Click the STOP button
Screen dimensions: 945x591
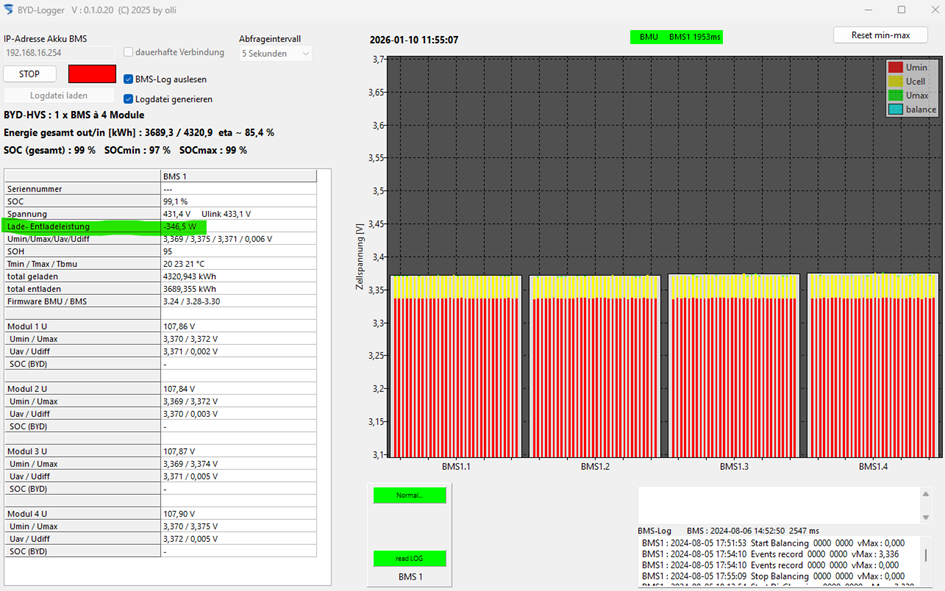[30, 74]
